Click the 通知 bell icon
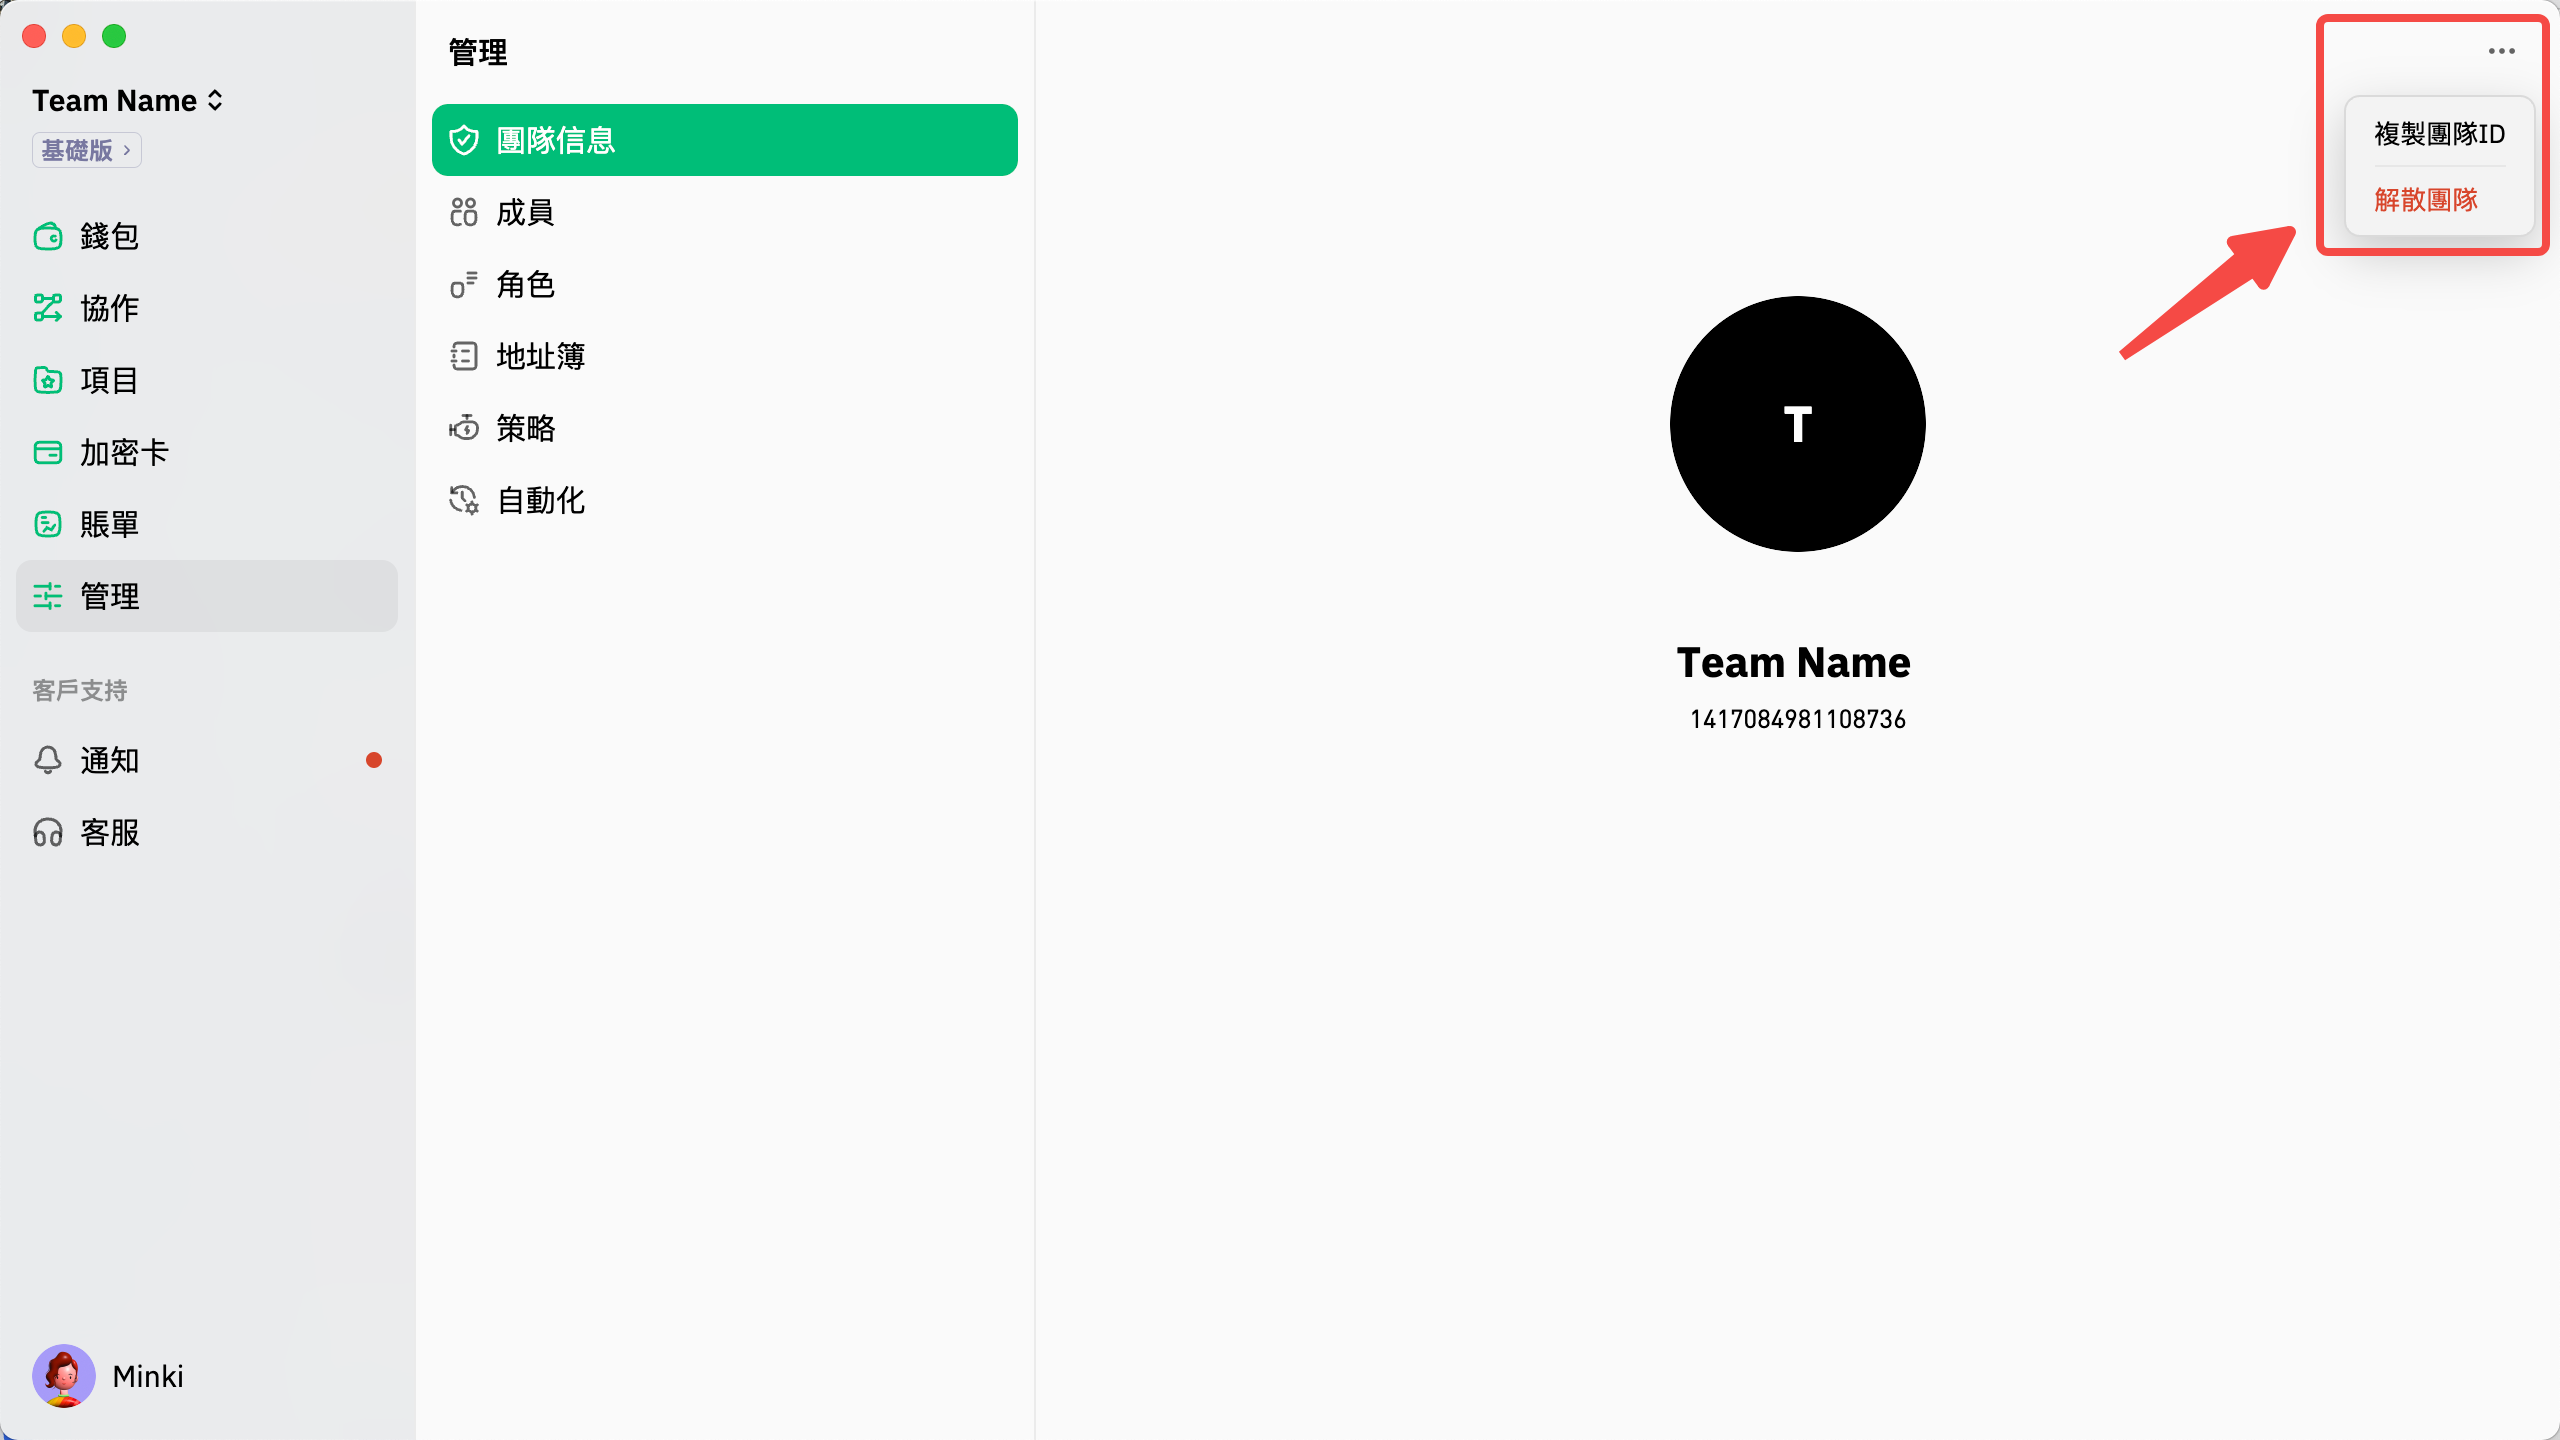Viewport: 2560px width, 1440px height. 48,760
